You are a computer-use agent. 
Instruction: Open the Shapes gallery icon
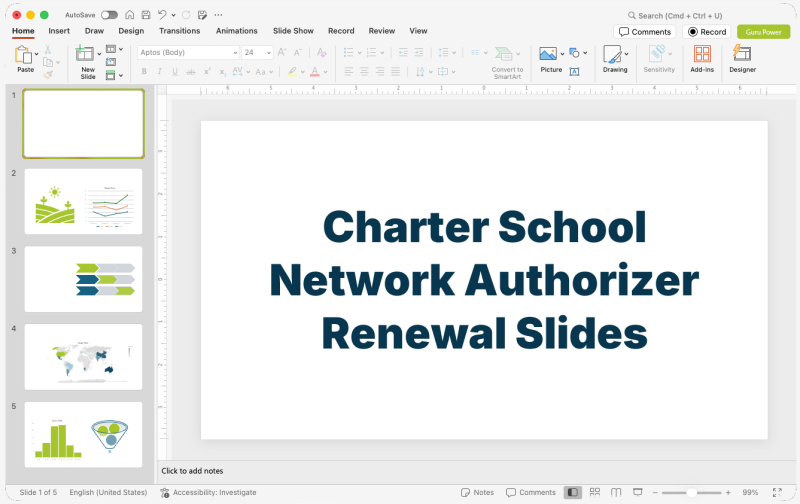574,53
